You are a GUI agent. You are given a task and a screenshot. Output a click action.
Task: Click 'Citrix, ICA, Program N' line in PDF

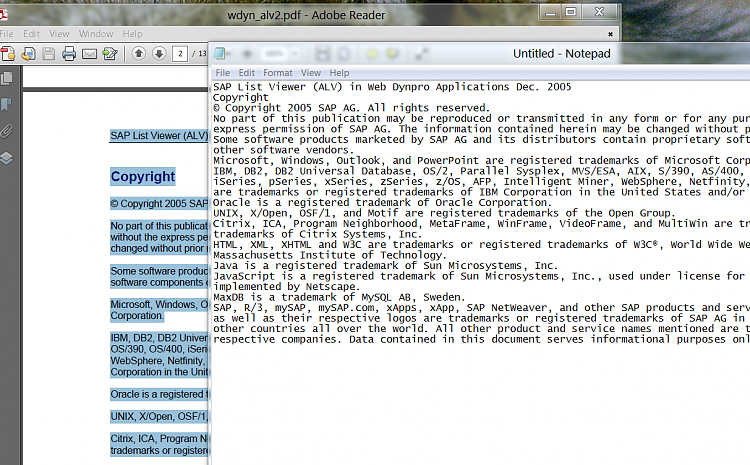(x=159, y=439)
